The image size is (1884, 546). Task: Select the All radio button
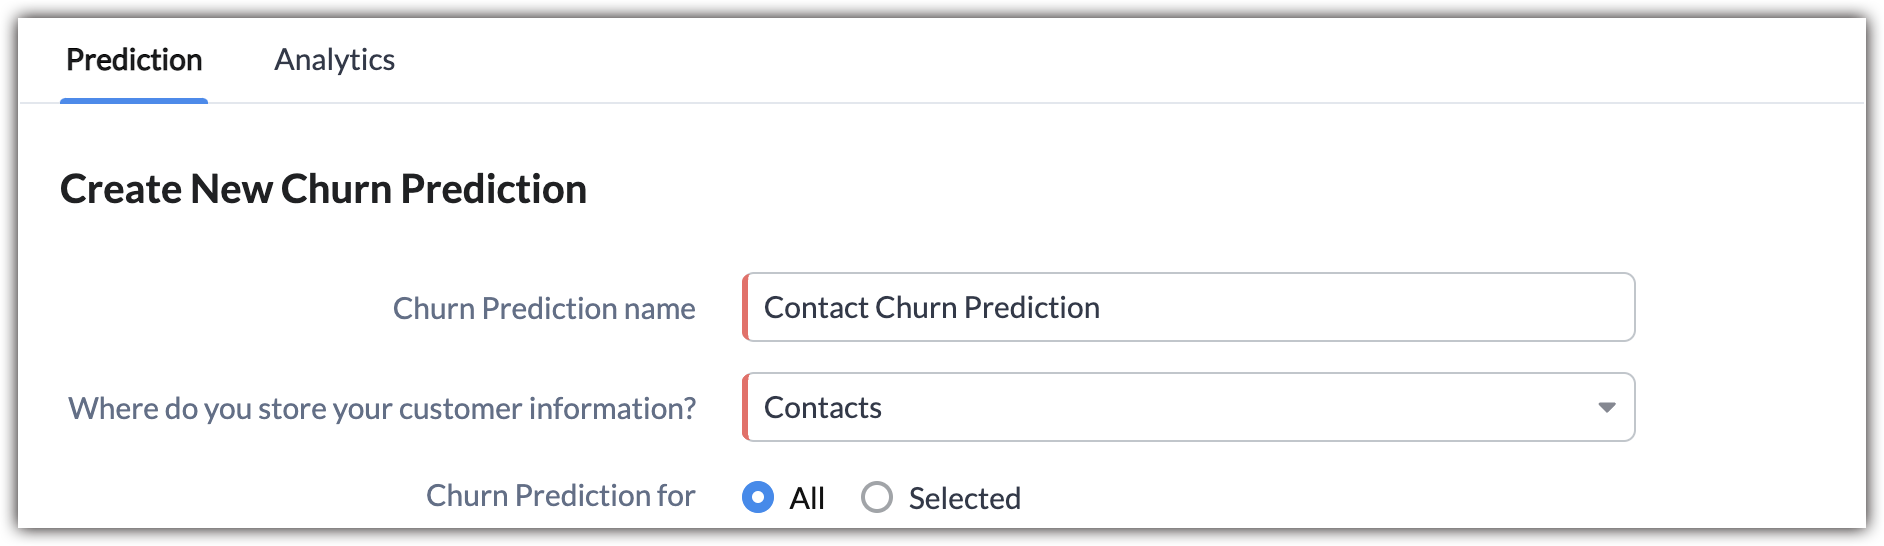[758, 497]
